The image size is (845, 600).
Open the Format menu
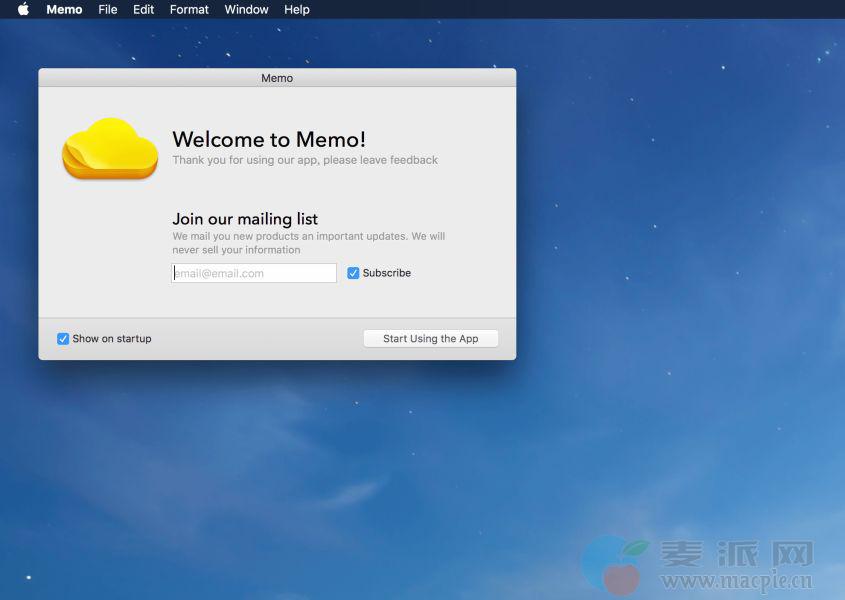(x=189, y=9)
